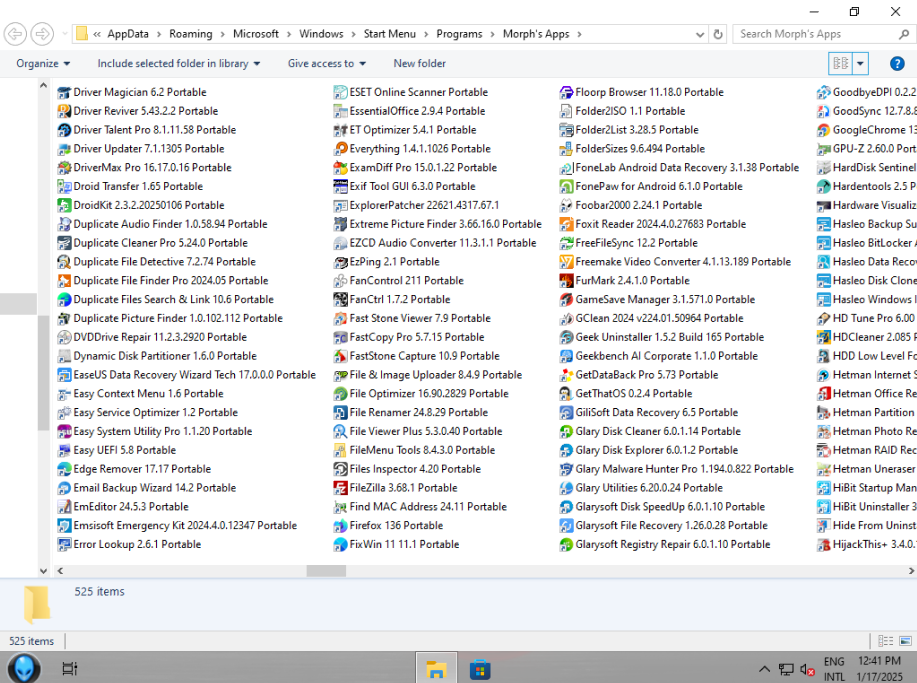
Task: Go back to the previous folder
Action: [16, 34]
